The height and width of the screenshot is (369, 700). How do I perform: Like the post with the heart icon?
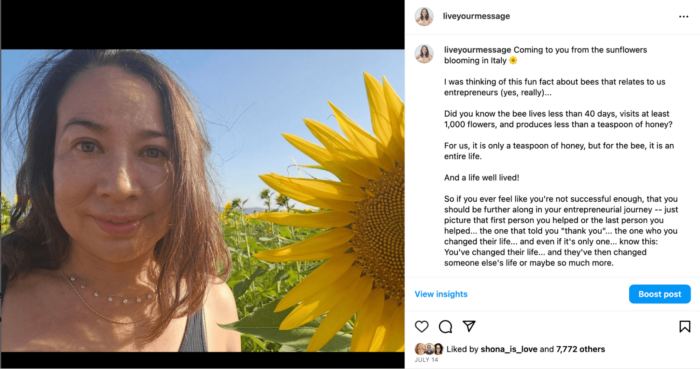pos(421,327)
